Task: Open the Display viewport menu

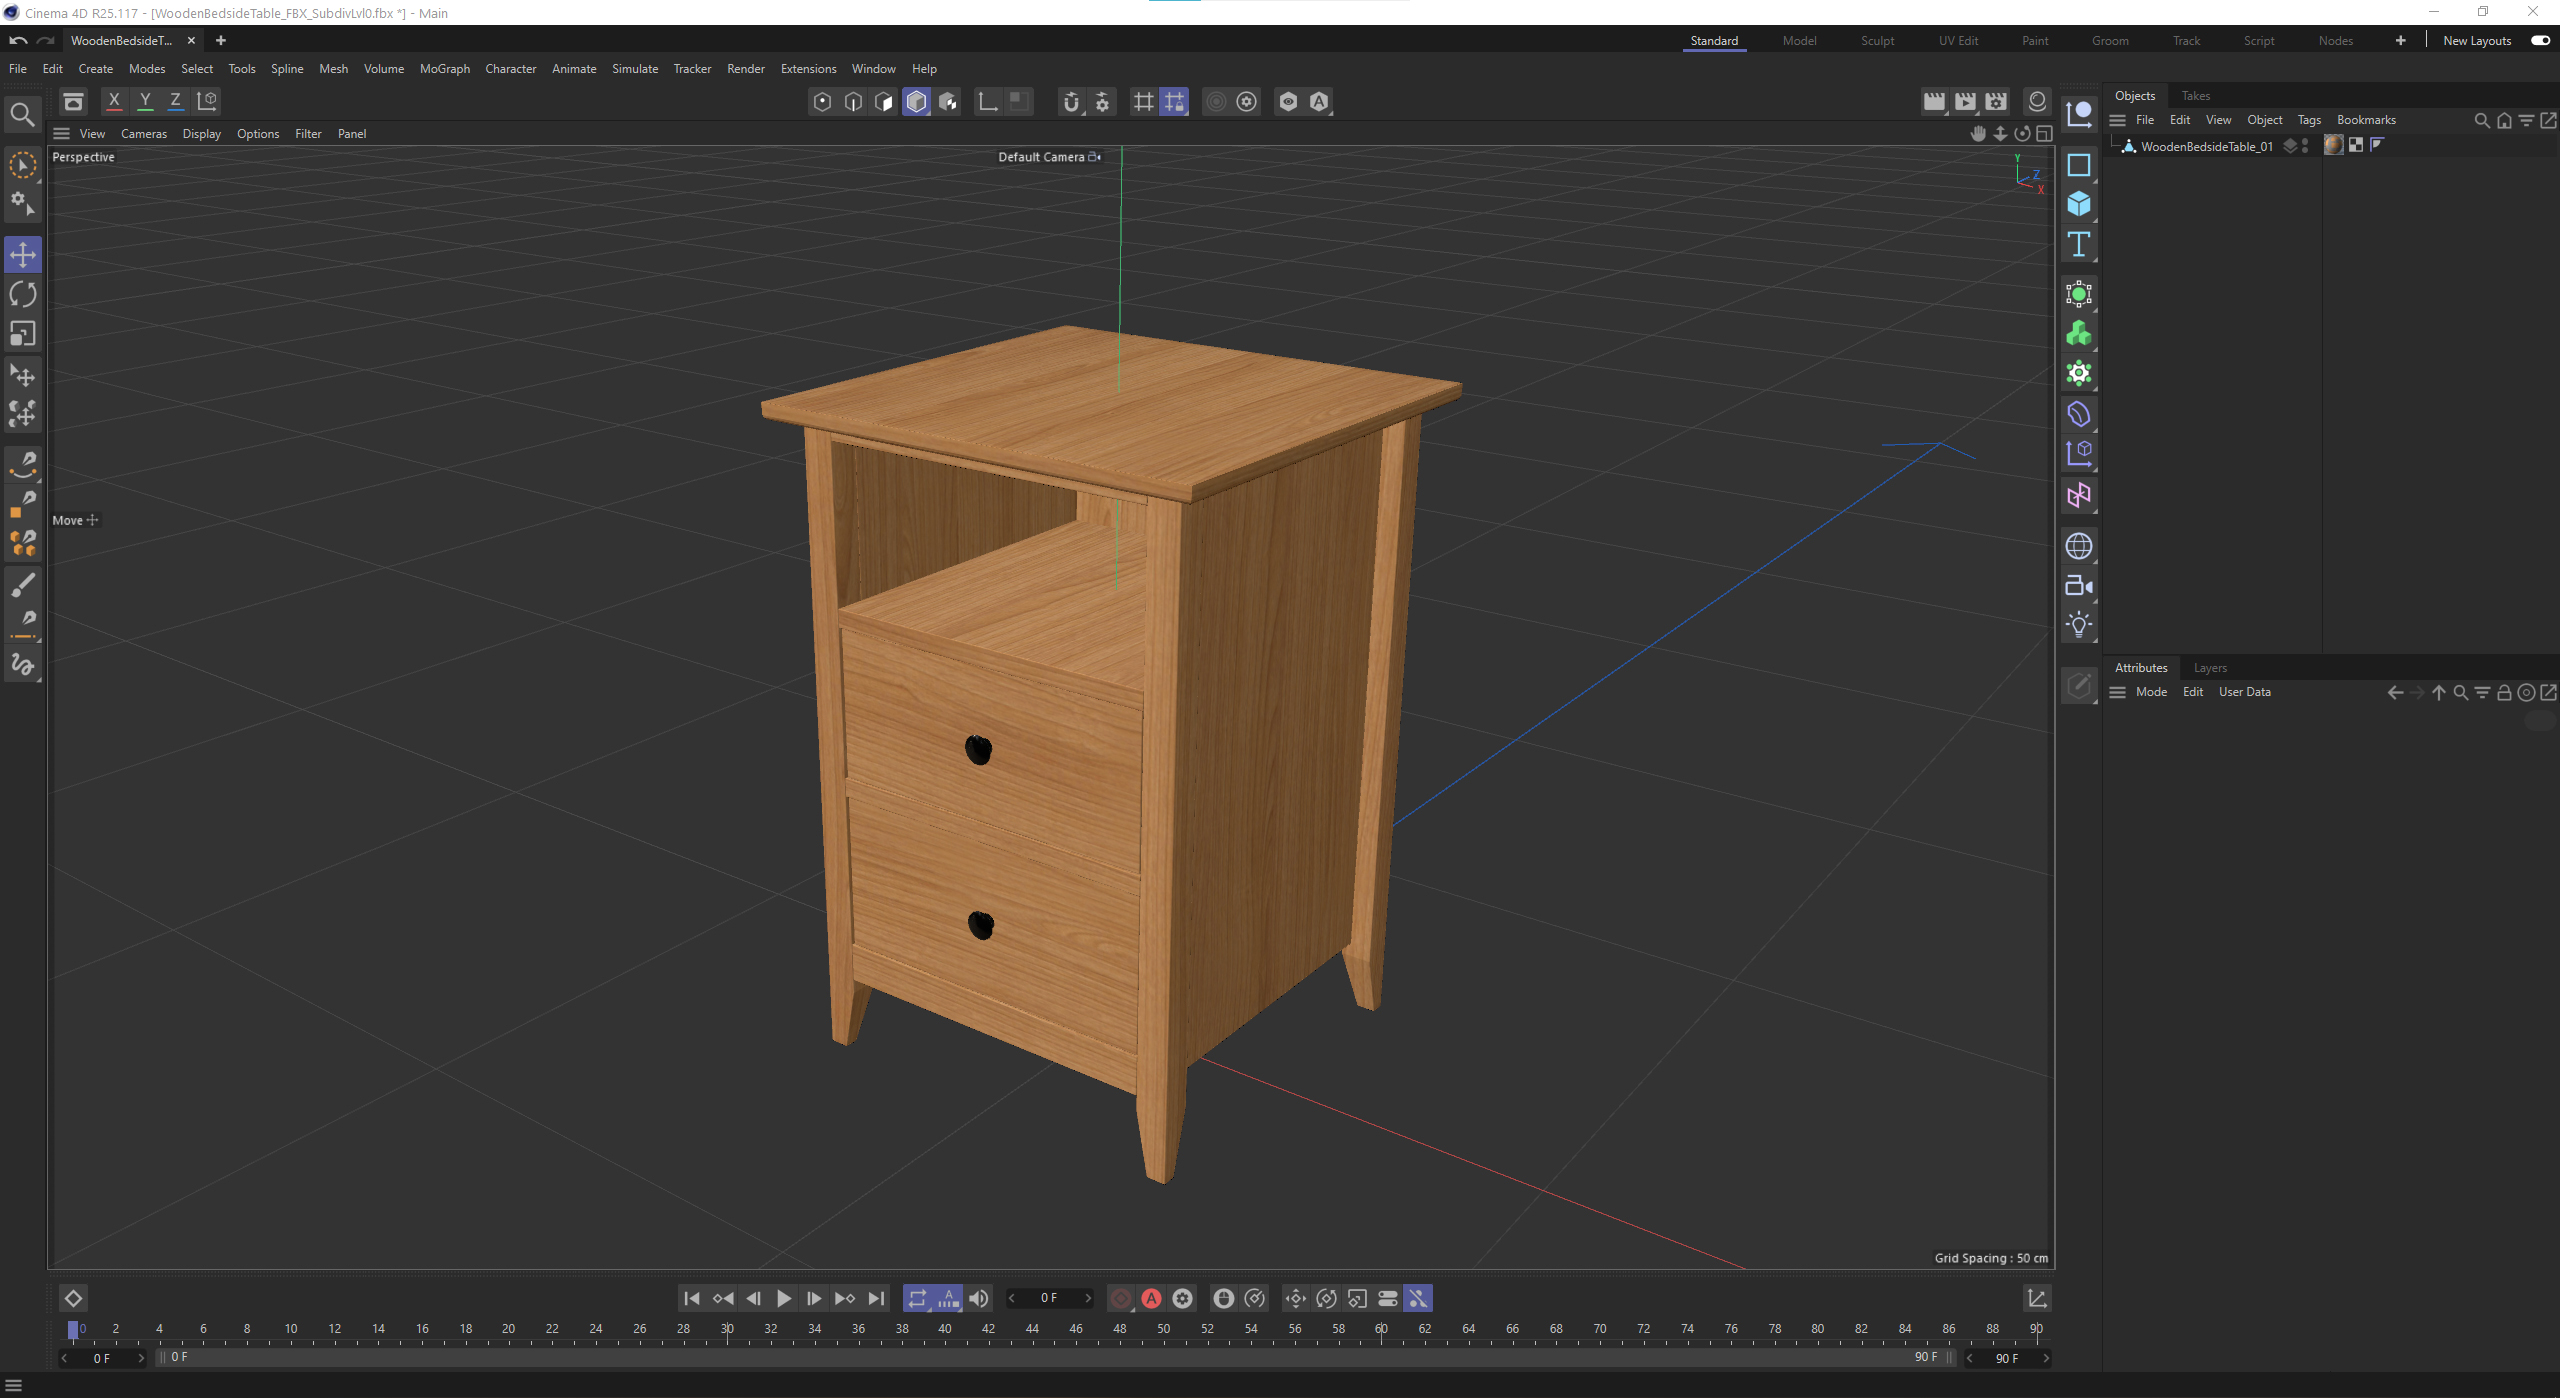Action: tap(201, 134)
